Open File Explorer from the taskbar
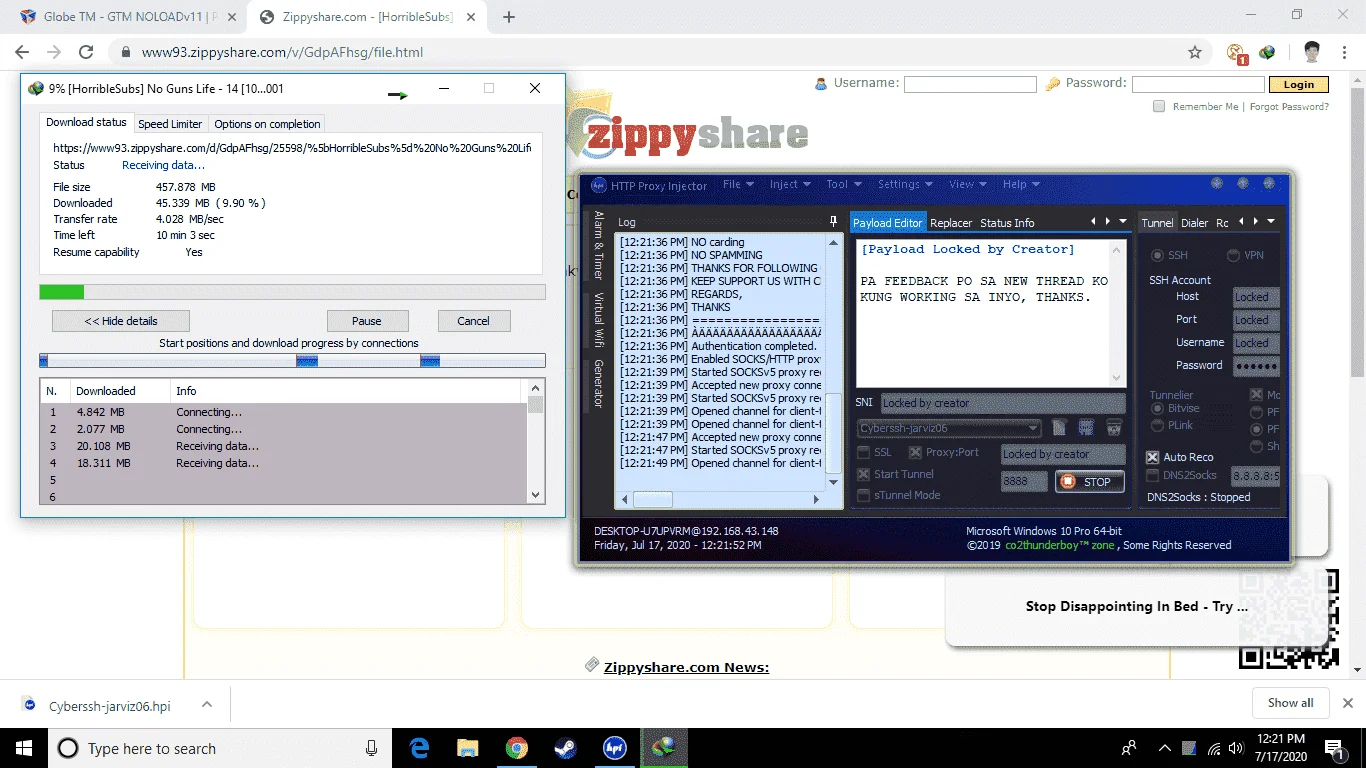Viewport: 1366px width, 768px height. click(x=468, y=748)
